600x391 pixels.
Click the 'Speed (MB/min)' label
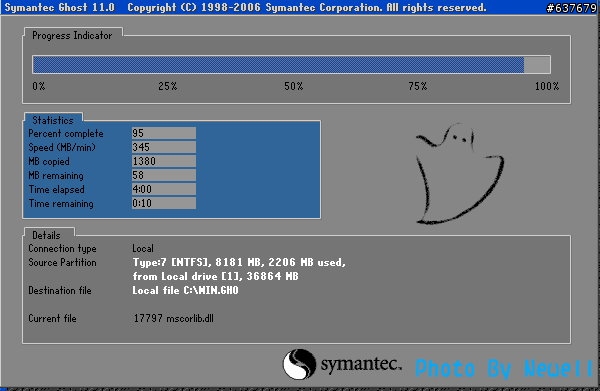tap(62, 147)
